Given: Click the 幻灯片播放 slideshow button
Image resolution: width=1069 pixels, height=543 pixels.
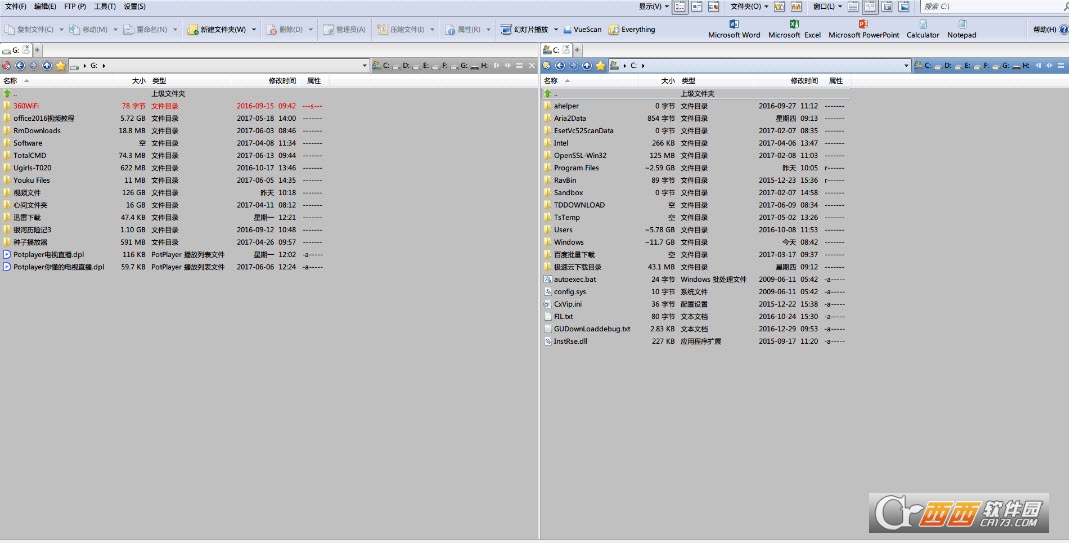Looking at the screenshot, I should [524, 29].
